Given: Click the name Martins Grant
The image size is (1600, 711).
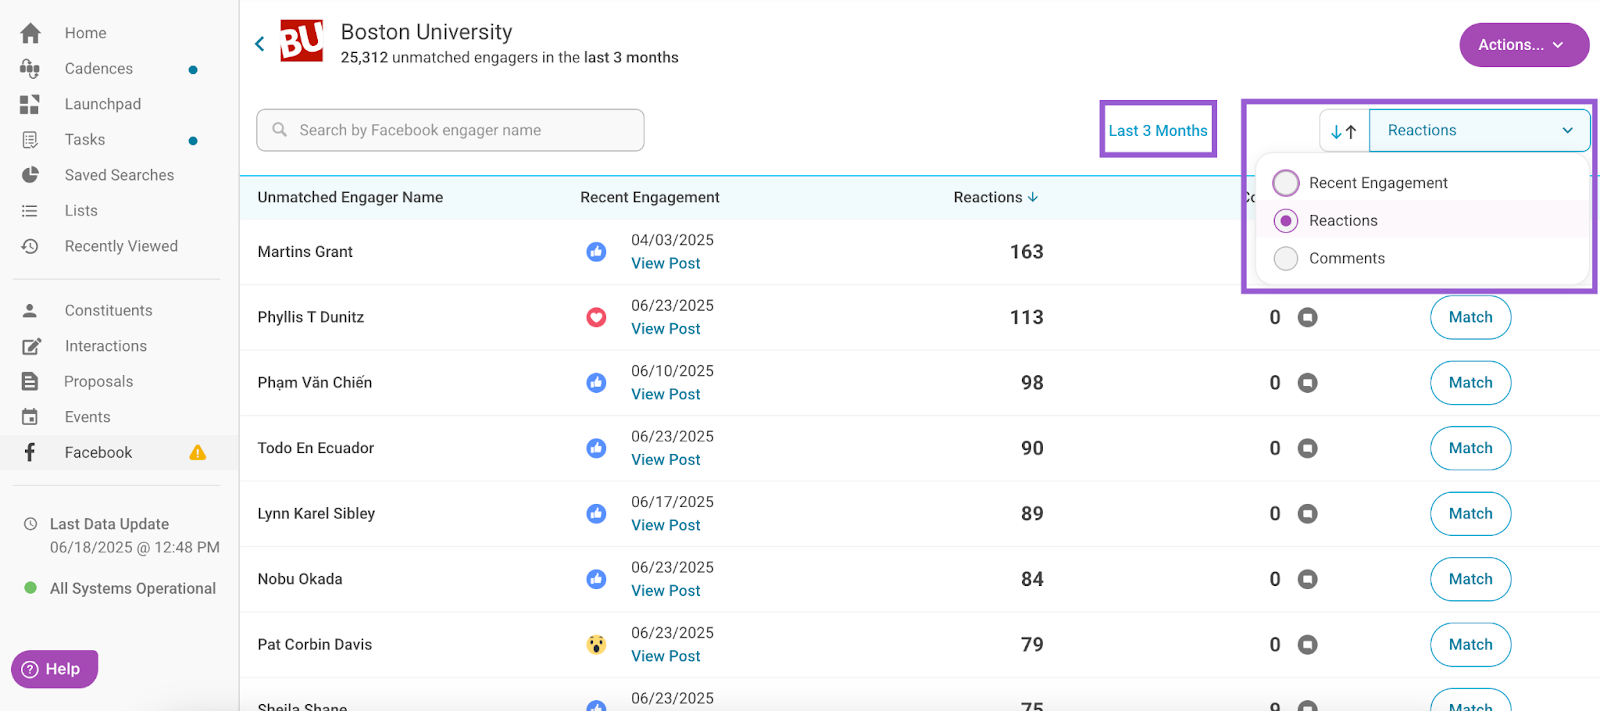Looking at the screenshot, I should click(x=305, y=252).
